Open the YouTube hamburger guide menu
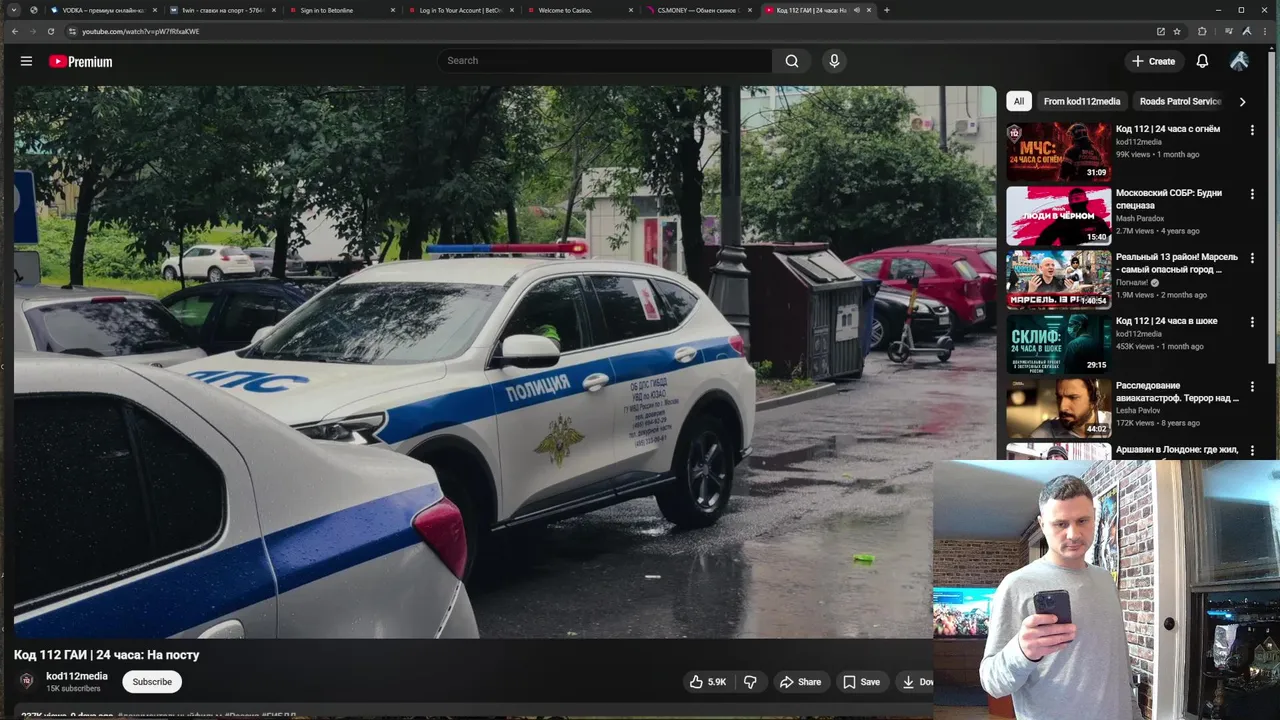This screenshot has width=1280, height=720. coord(26,61)
